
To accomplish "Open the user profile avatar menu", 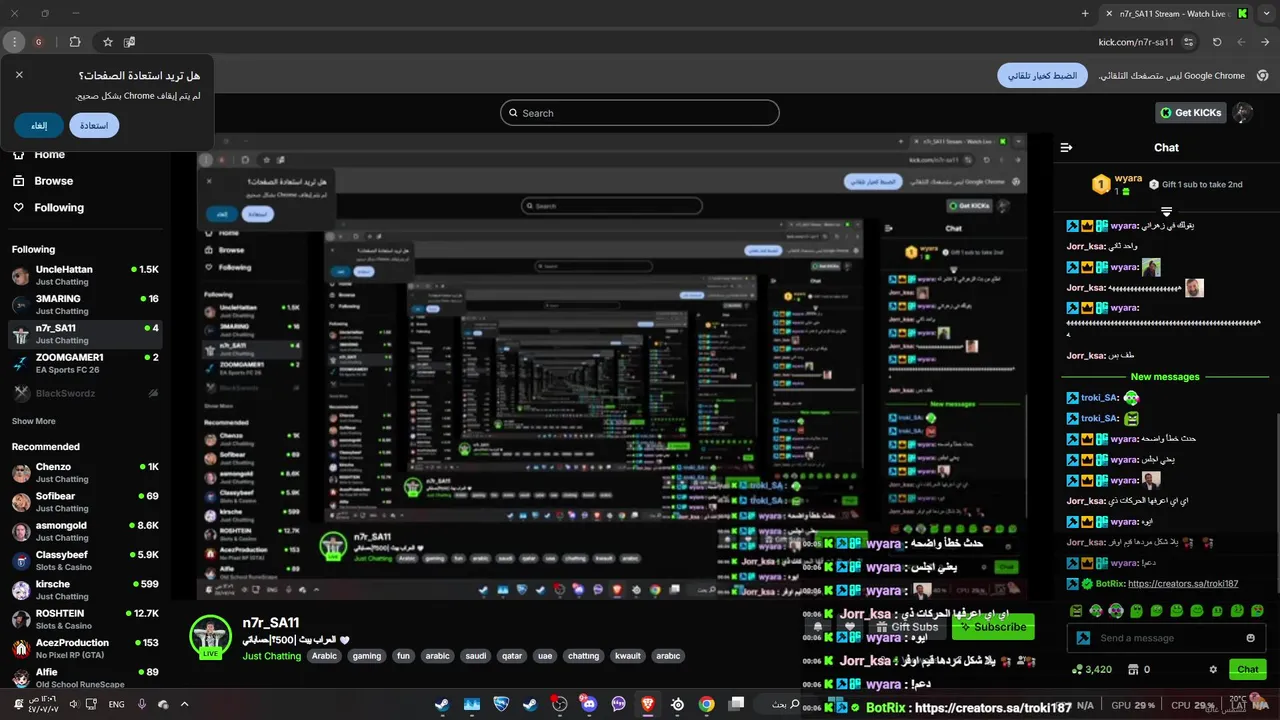I will (x=1243, y=113).
